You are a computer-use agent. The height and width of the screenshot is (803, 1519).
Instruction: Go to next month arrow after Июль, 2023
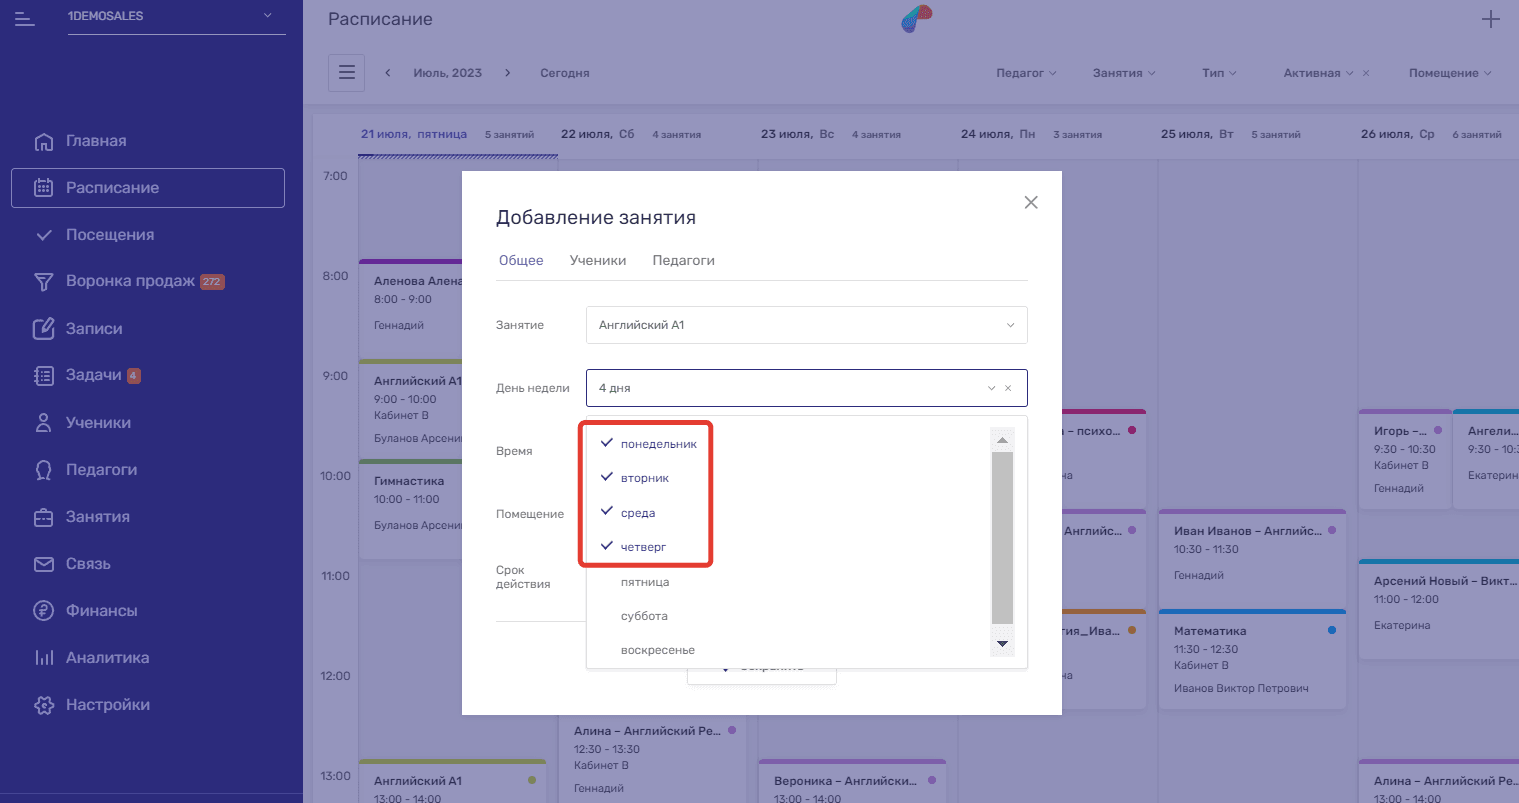508,73
